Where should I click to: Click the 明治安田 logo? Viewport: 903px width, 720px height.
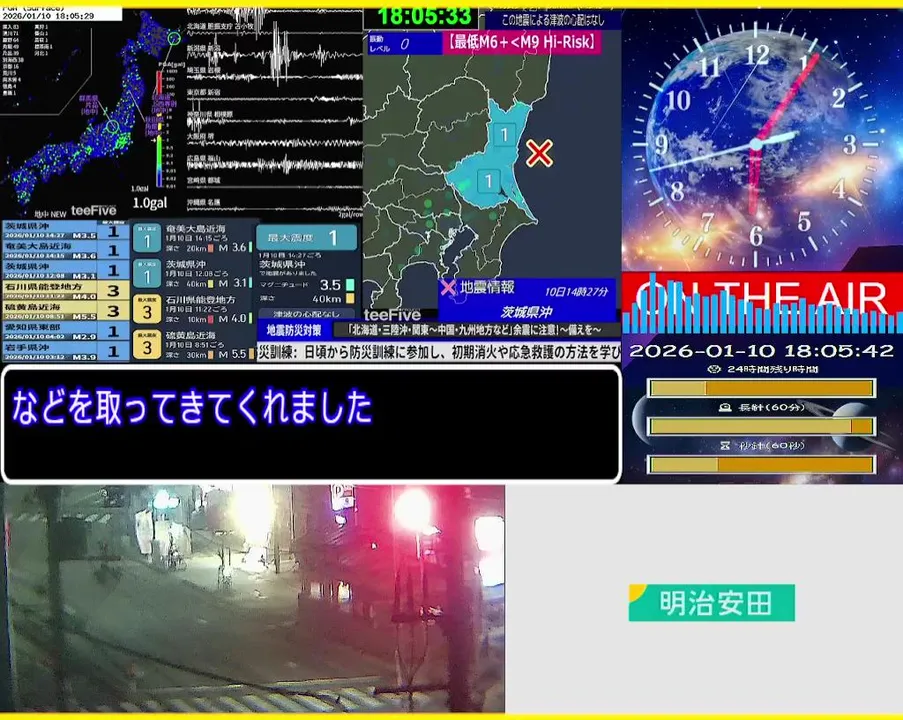pos(712,602)
